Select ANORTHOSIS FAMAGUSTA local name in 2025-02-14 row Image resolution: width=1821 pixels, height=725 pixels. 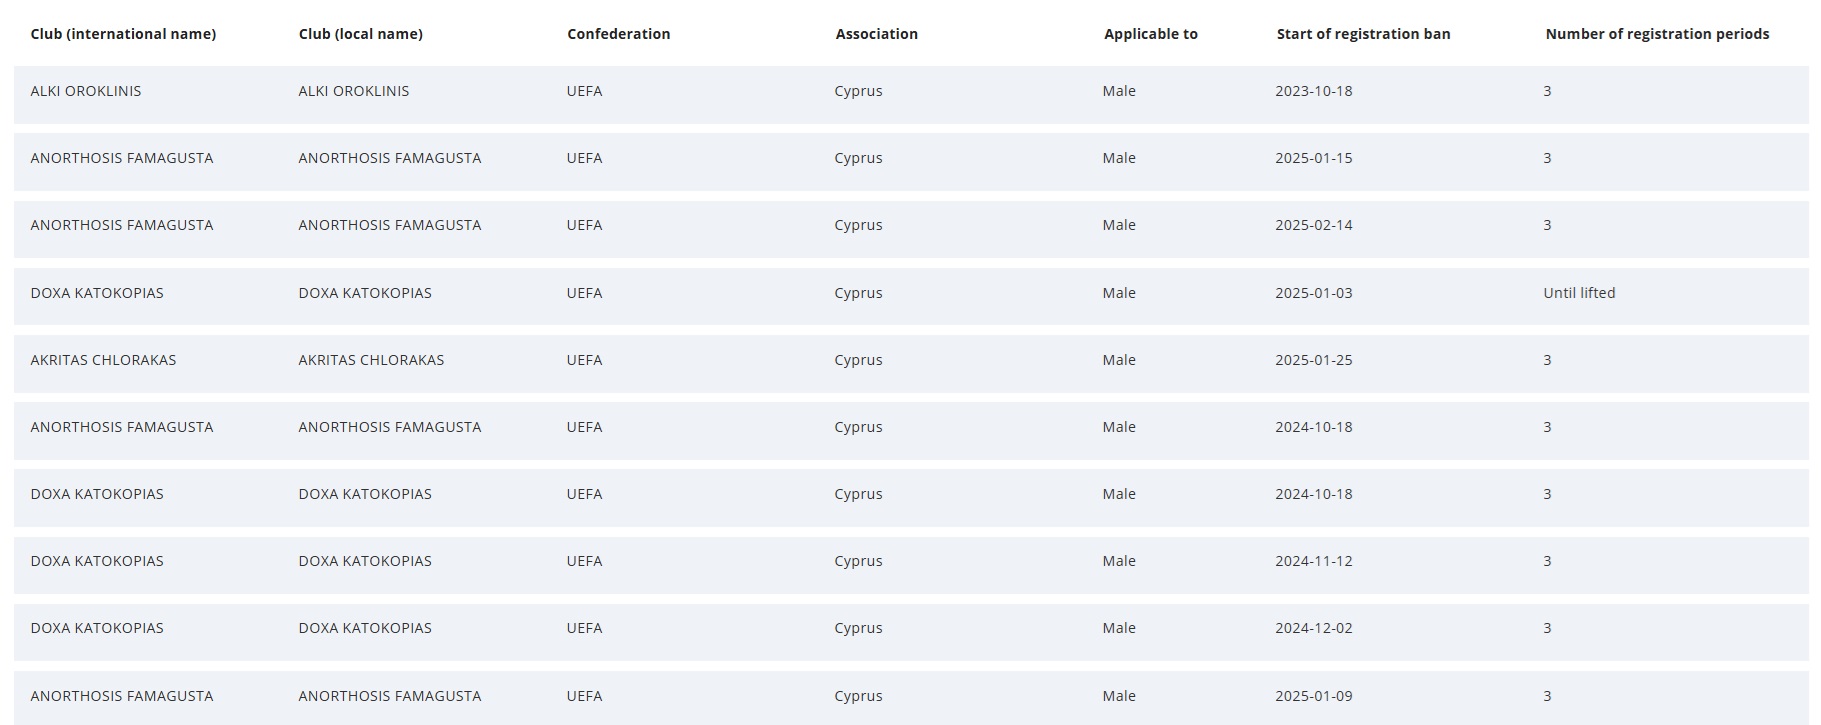390,225
